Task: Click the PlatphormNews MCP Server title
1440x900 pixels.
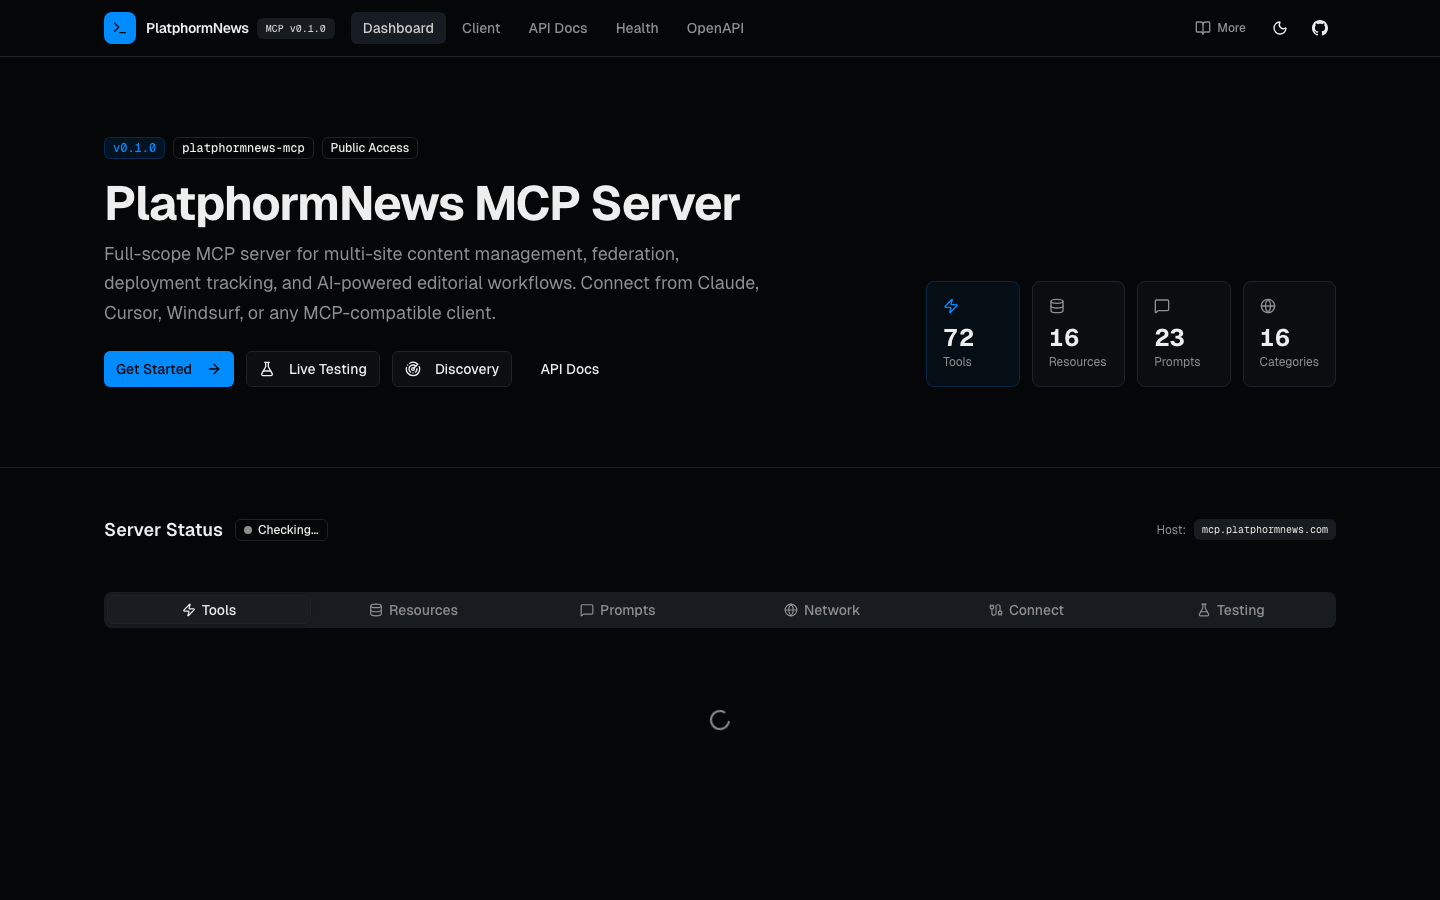Action: click(x=422, y=204)
